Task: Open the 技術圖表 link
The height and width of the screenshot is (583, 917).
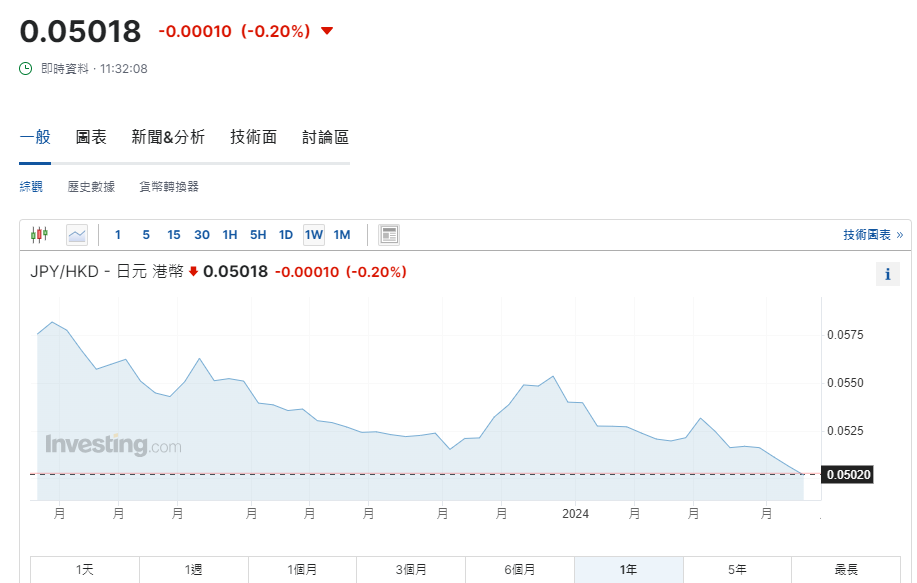Action: 872,235
